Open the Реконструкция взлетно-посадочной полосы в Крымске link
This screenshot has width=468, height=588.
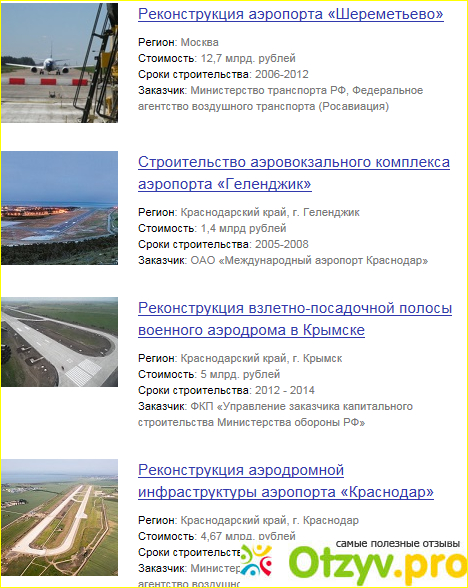point(295,319)
